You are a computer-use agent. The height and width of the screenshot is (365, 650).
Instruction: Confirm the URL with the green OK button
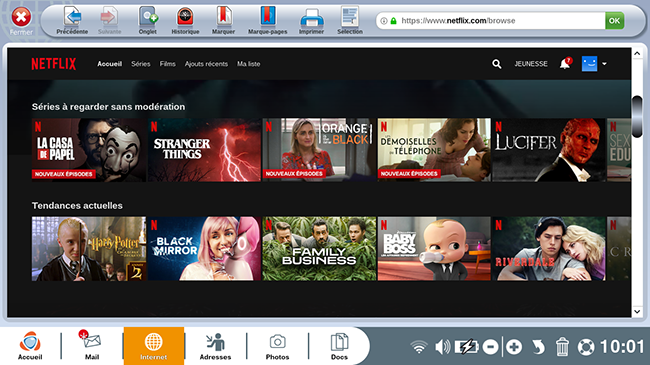tap(614, 21)
